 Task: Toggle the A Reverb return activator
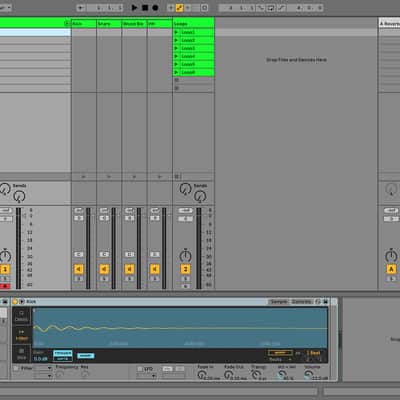[x=391, y=269]
